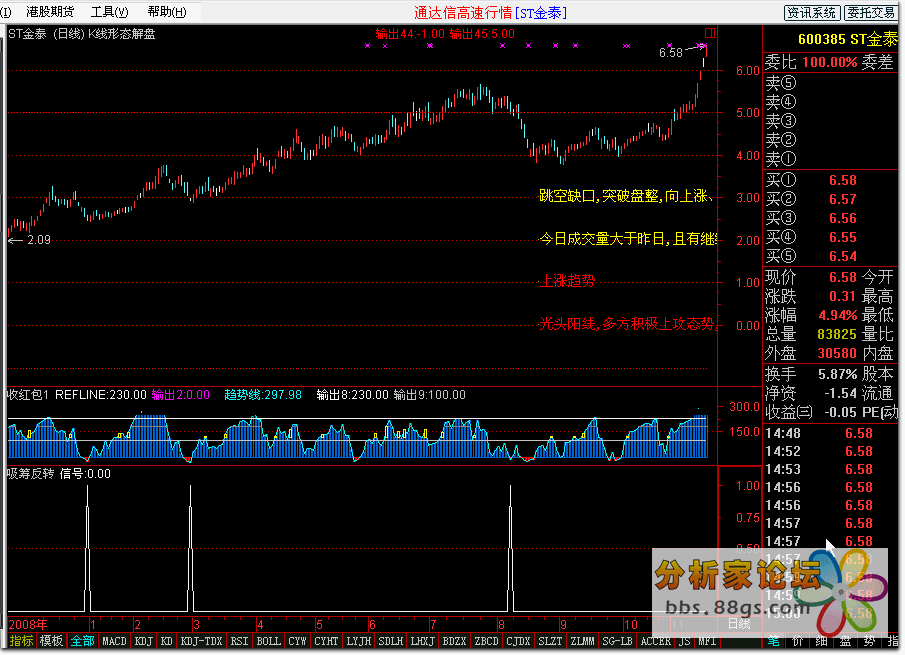This screenshot has width=905, height=655.
Task: Click the 上涨趋势 annotation text
Action: tap(566, 281)
